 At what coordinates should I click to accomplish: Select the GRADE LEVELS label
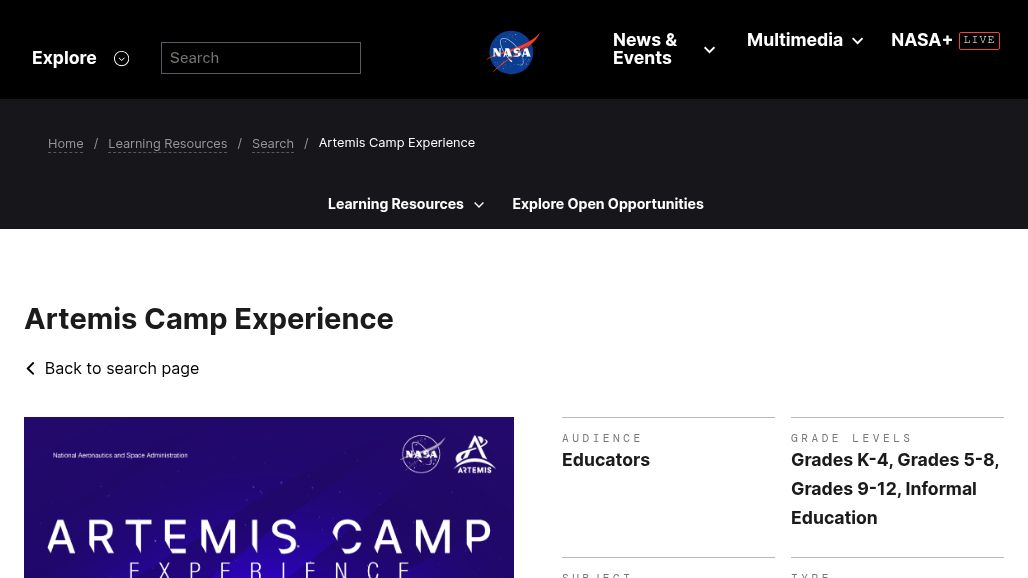tap(851, 438)
